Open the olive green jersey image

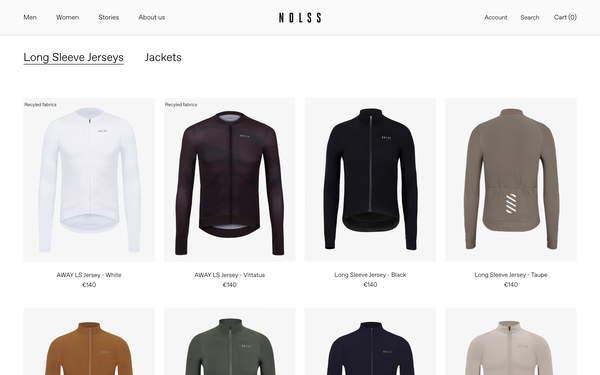coord(230,341)
